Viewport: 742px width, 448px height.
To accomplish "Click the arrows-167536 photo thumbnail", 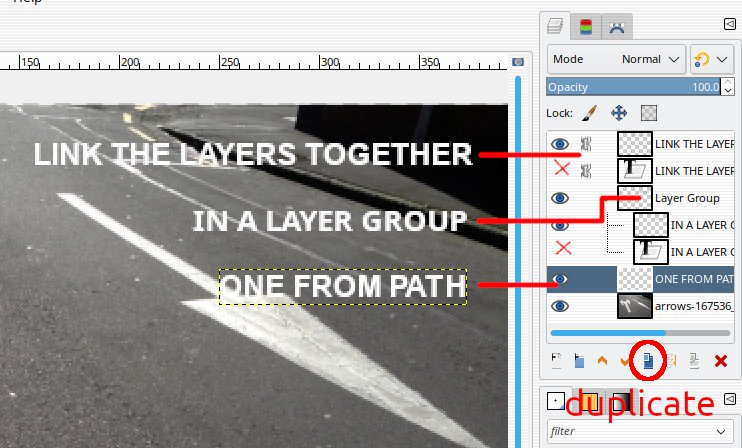I will [635, 306].
